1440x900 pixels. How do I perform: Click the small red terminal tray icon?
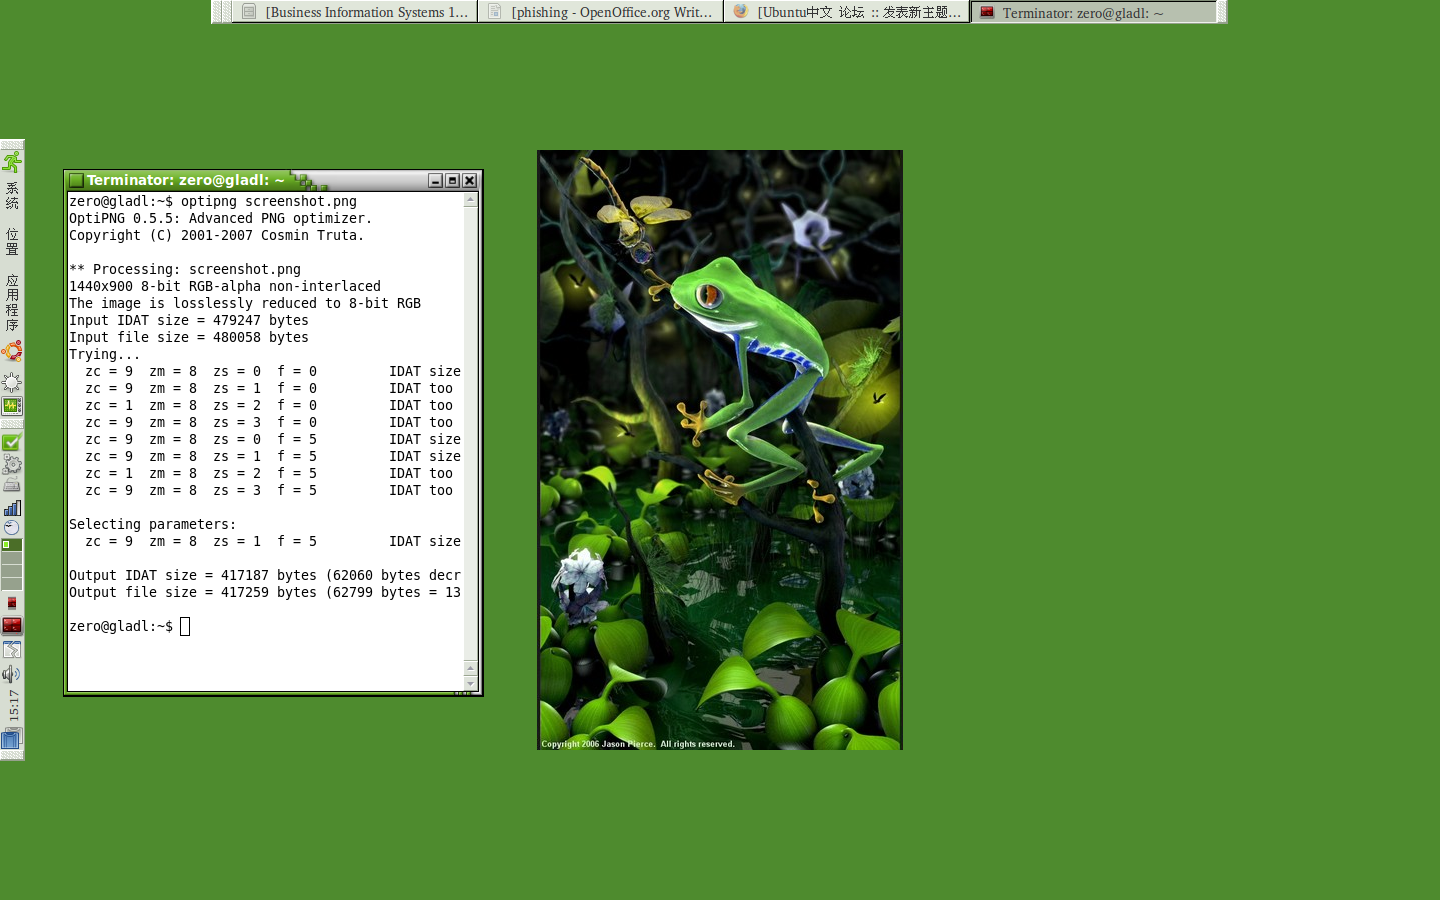click(x=12, y=603)
